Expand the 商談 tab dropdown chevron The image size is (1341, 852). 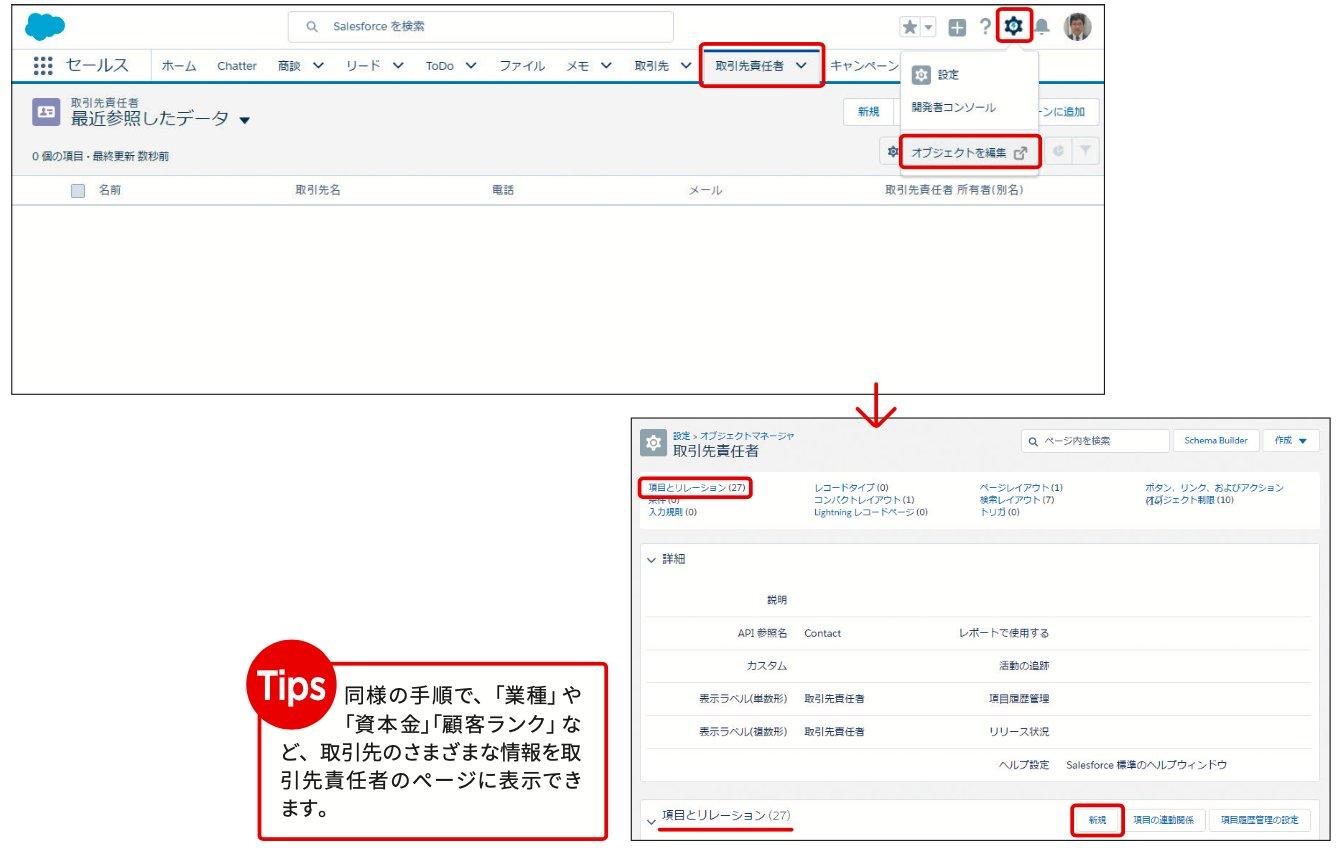319,66
